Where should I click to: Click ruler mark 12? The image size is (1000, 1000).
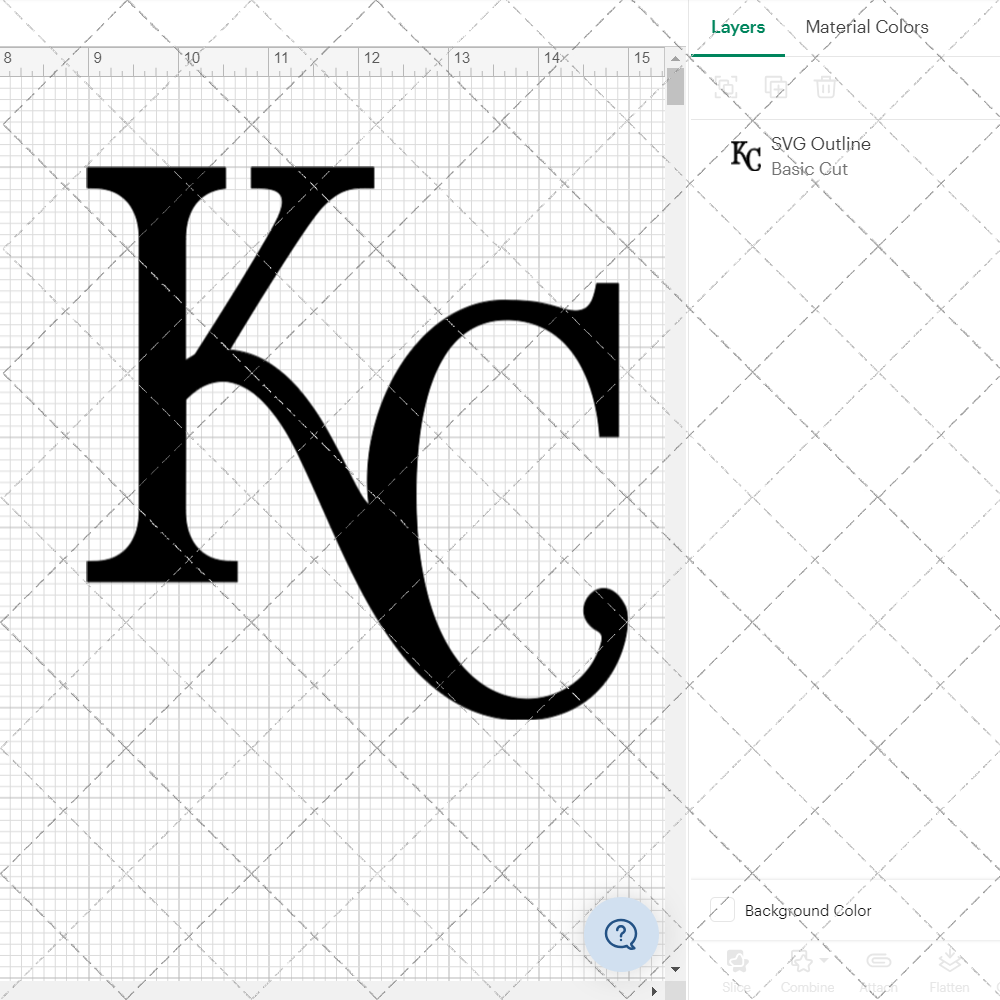click(372, 58)
